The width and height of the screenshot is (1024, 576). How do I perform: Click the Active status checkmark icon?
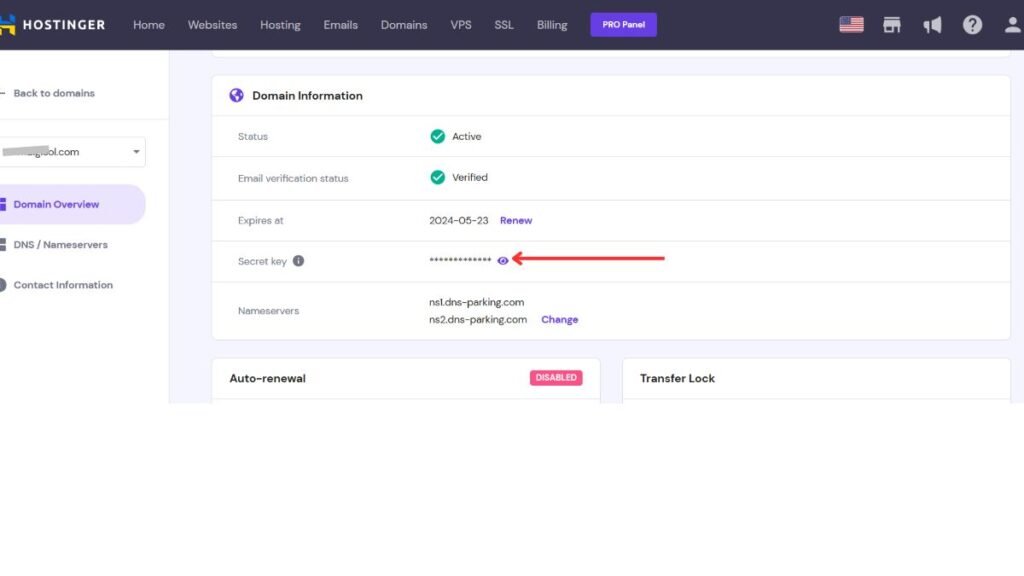click(x=438, y=136)
